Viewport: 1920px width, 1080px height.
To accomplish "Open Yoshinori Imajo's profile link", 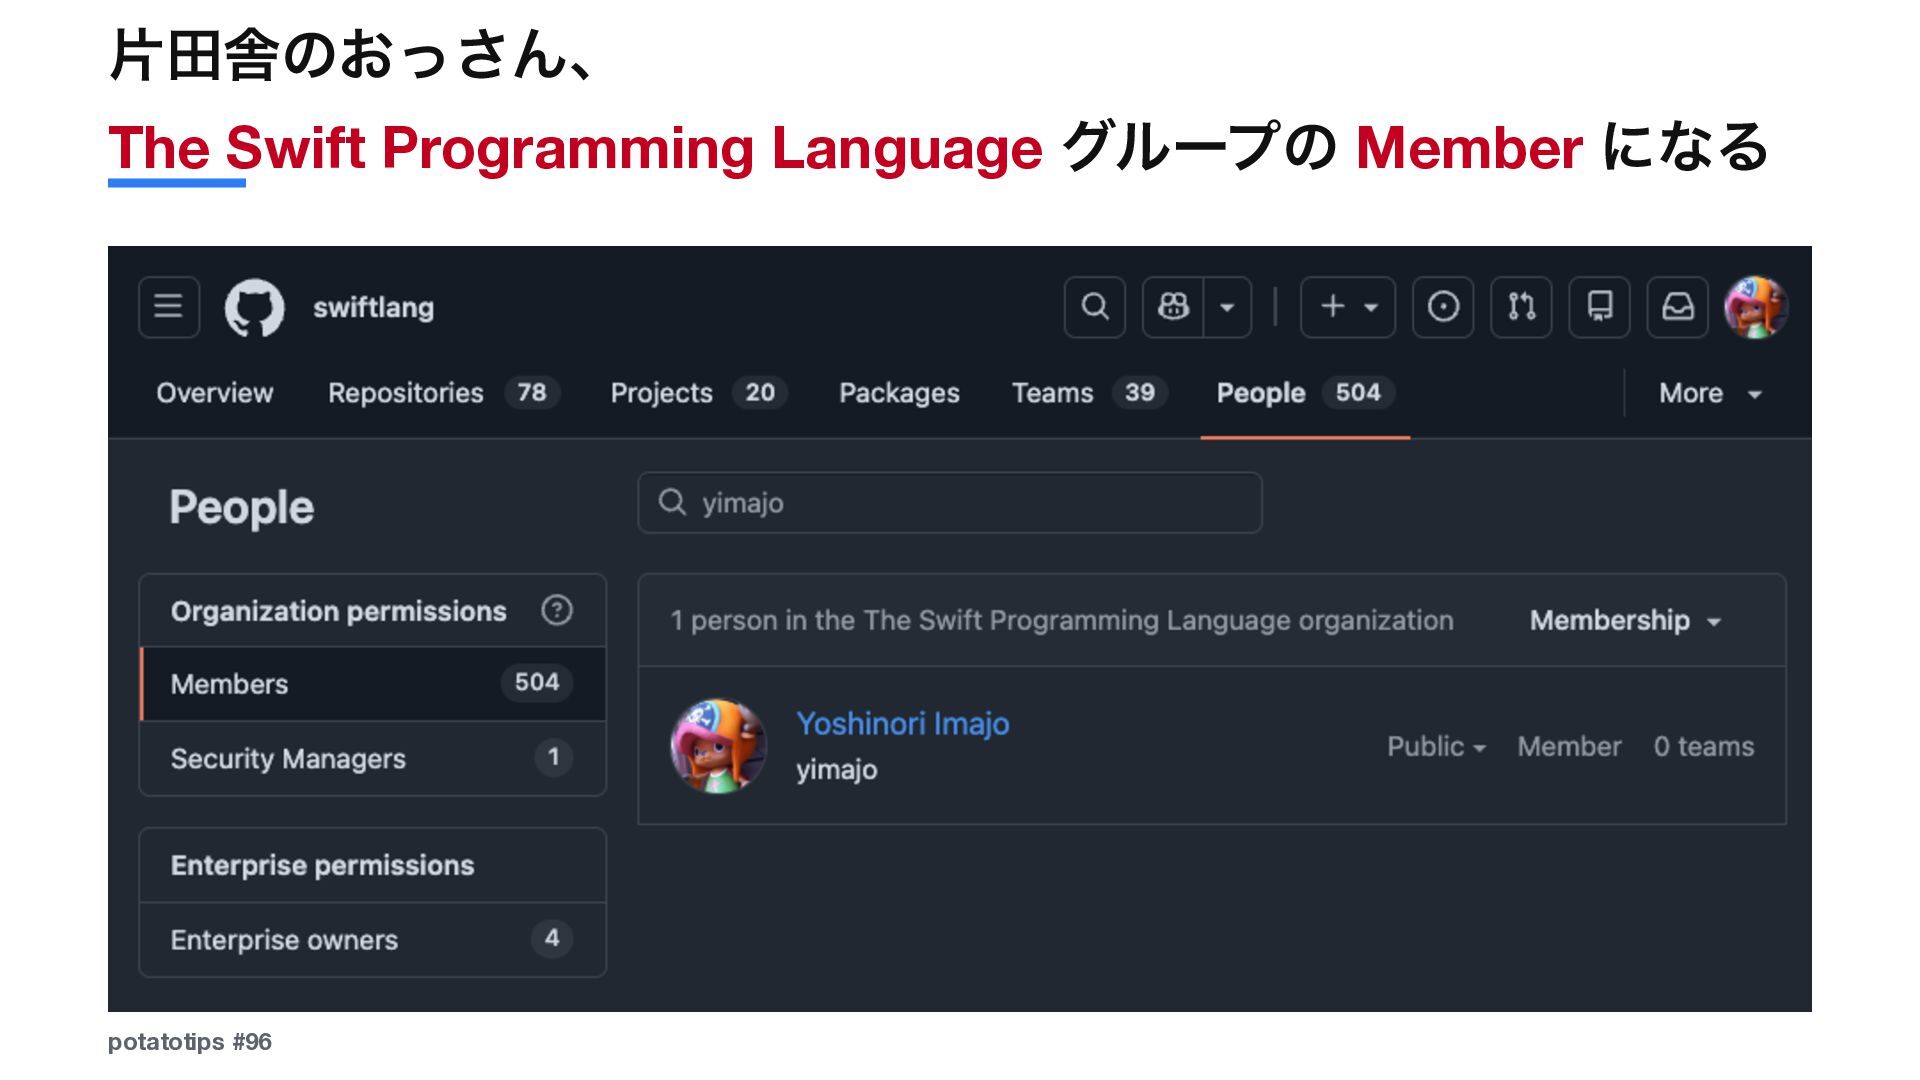I will (x=903, y=723).
